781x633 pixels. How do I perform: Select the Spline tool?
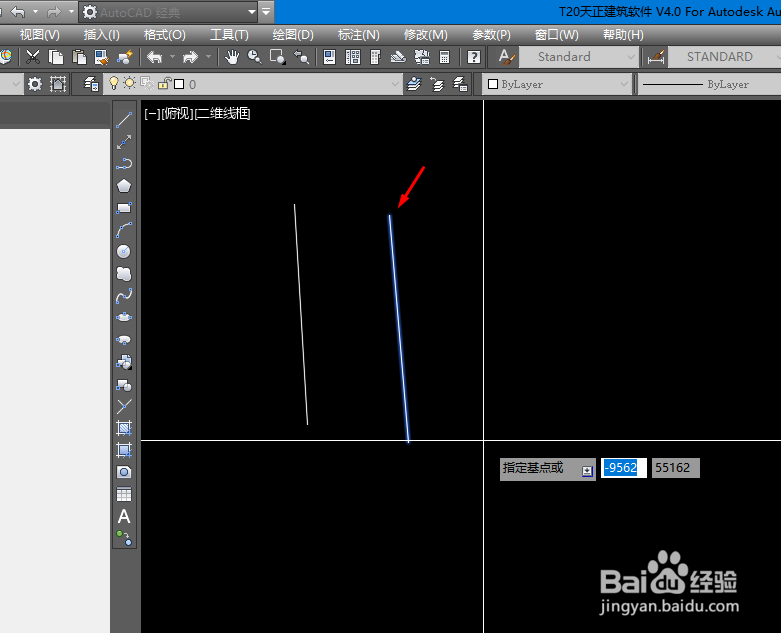tap(124, 296)
